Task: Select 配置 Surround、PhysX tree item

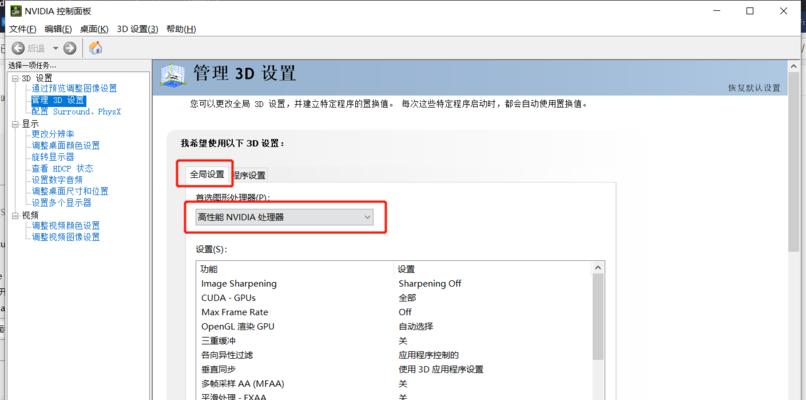Action: 76,112
